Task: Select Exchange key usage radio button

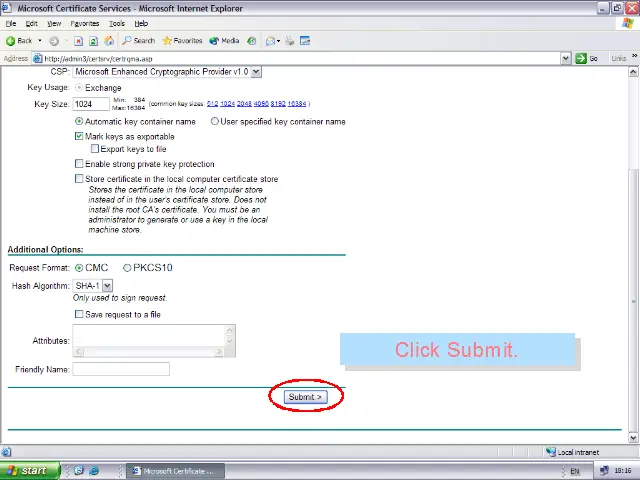Action: (x=79, y=88)
